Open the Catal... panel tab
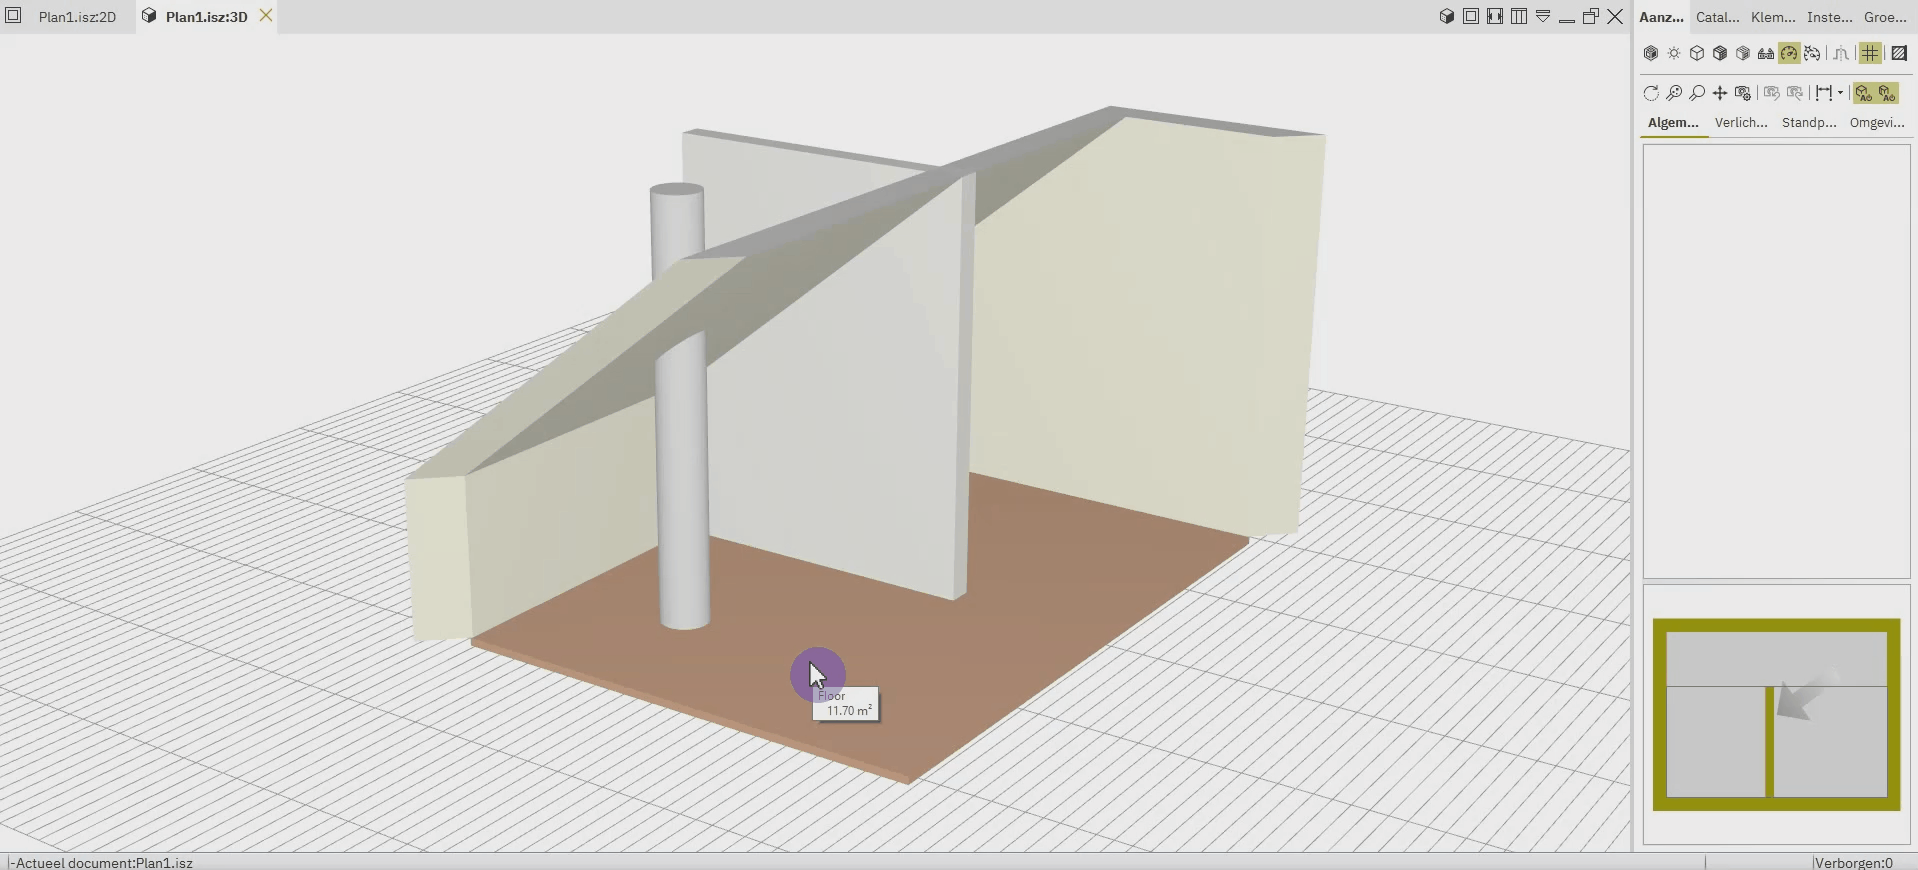Image resolution: width=1918 pixels, height=870 pixels. point(1717,17)
